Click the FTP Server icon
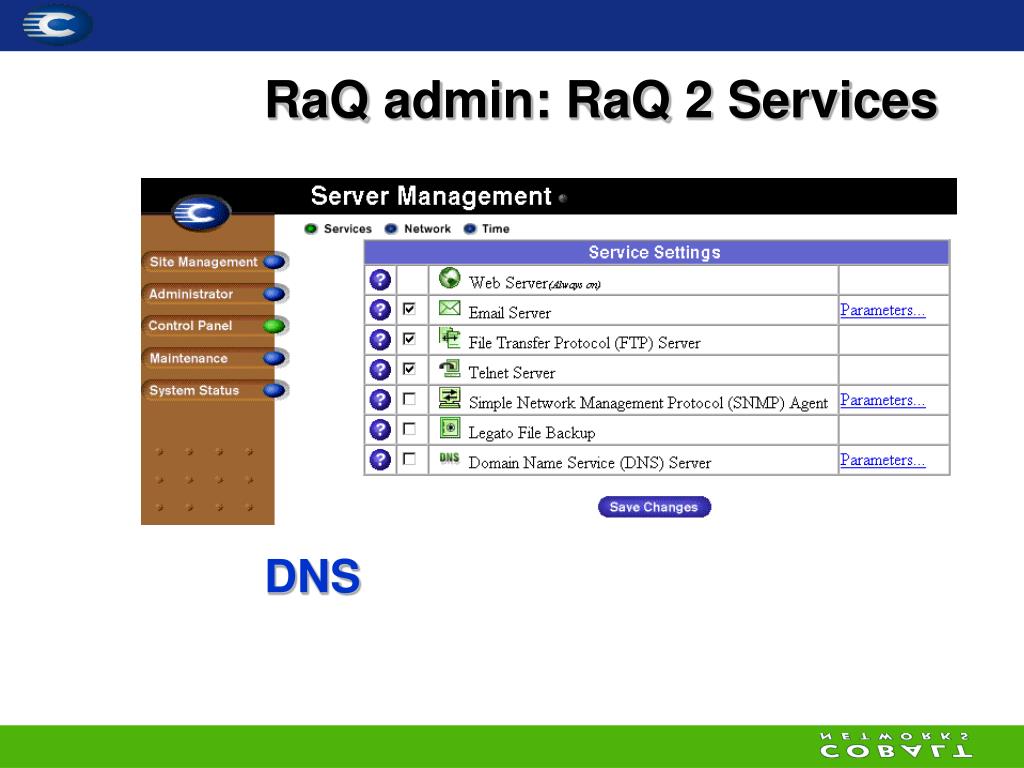 [x=449, y=338]
